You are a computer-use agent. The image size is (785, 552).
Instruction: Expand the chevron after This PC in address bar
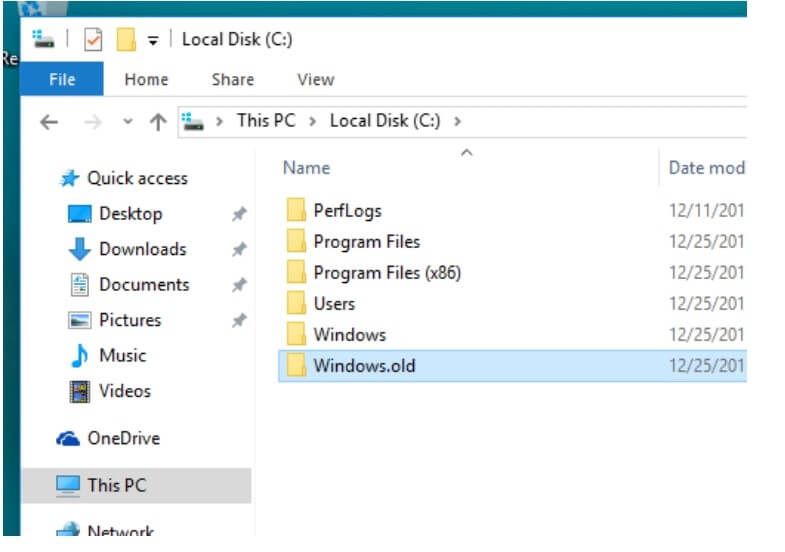pyautogui.click(x=312, y=121)
